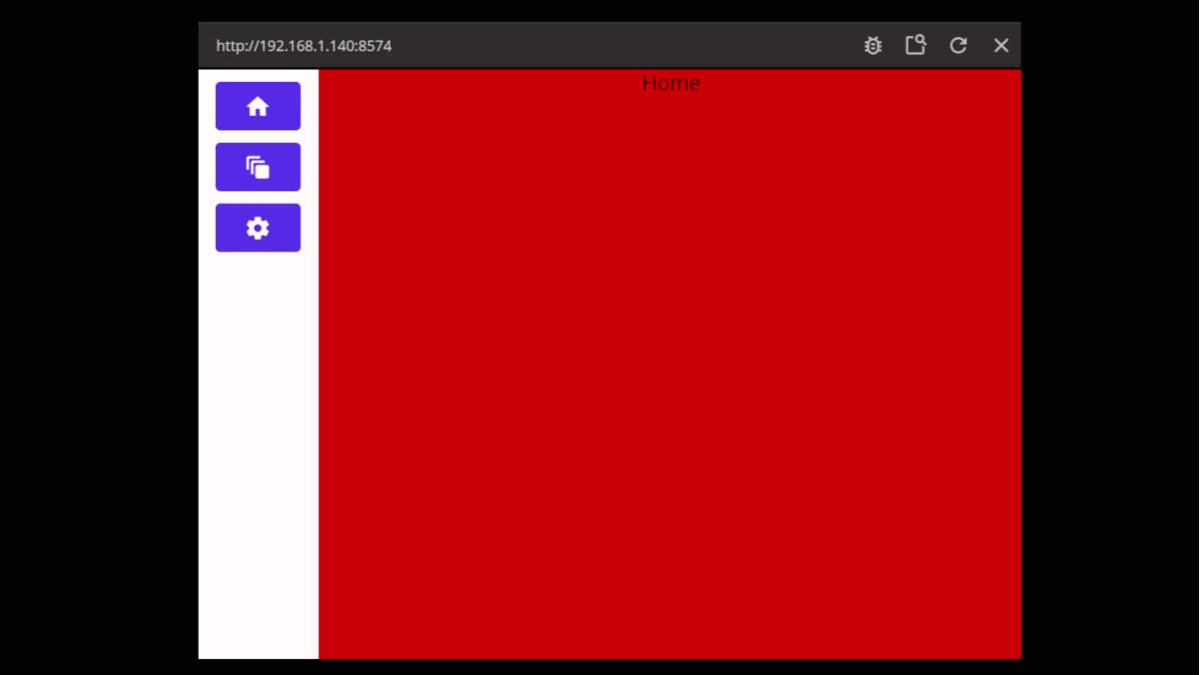Click the Home icon button in sidebar

[258, 106]
